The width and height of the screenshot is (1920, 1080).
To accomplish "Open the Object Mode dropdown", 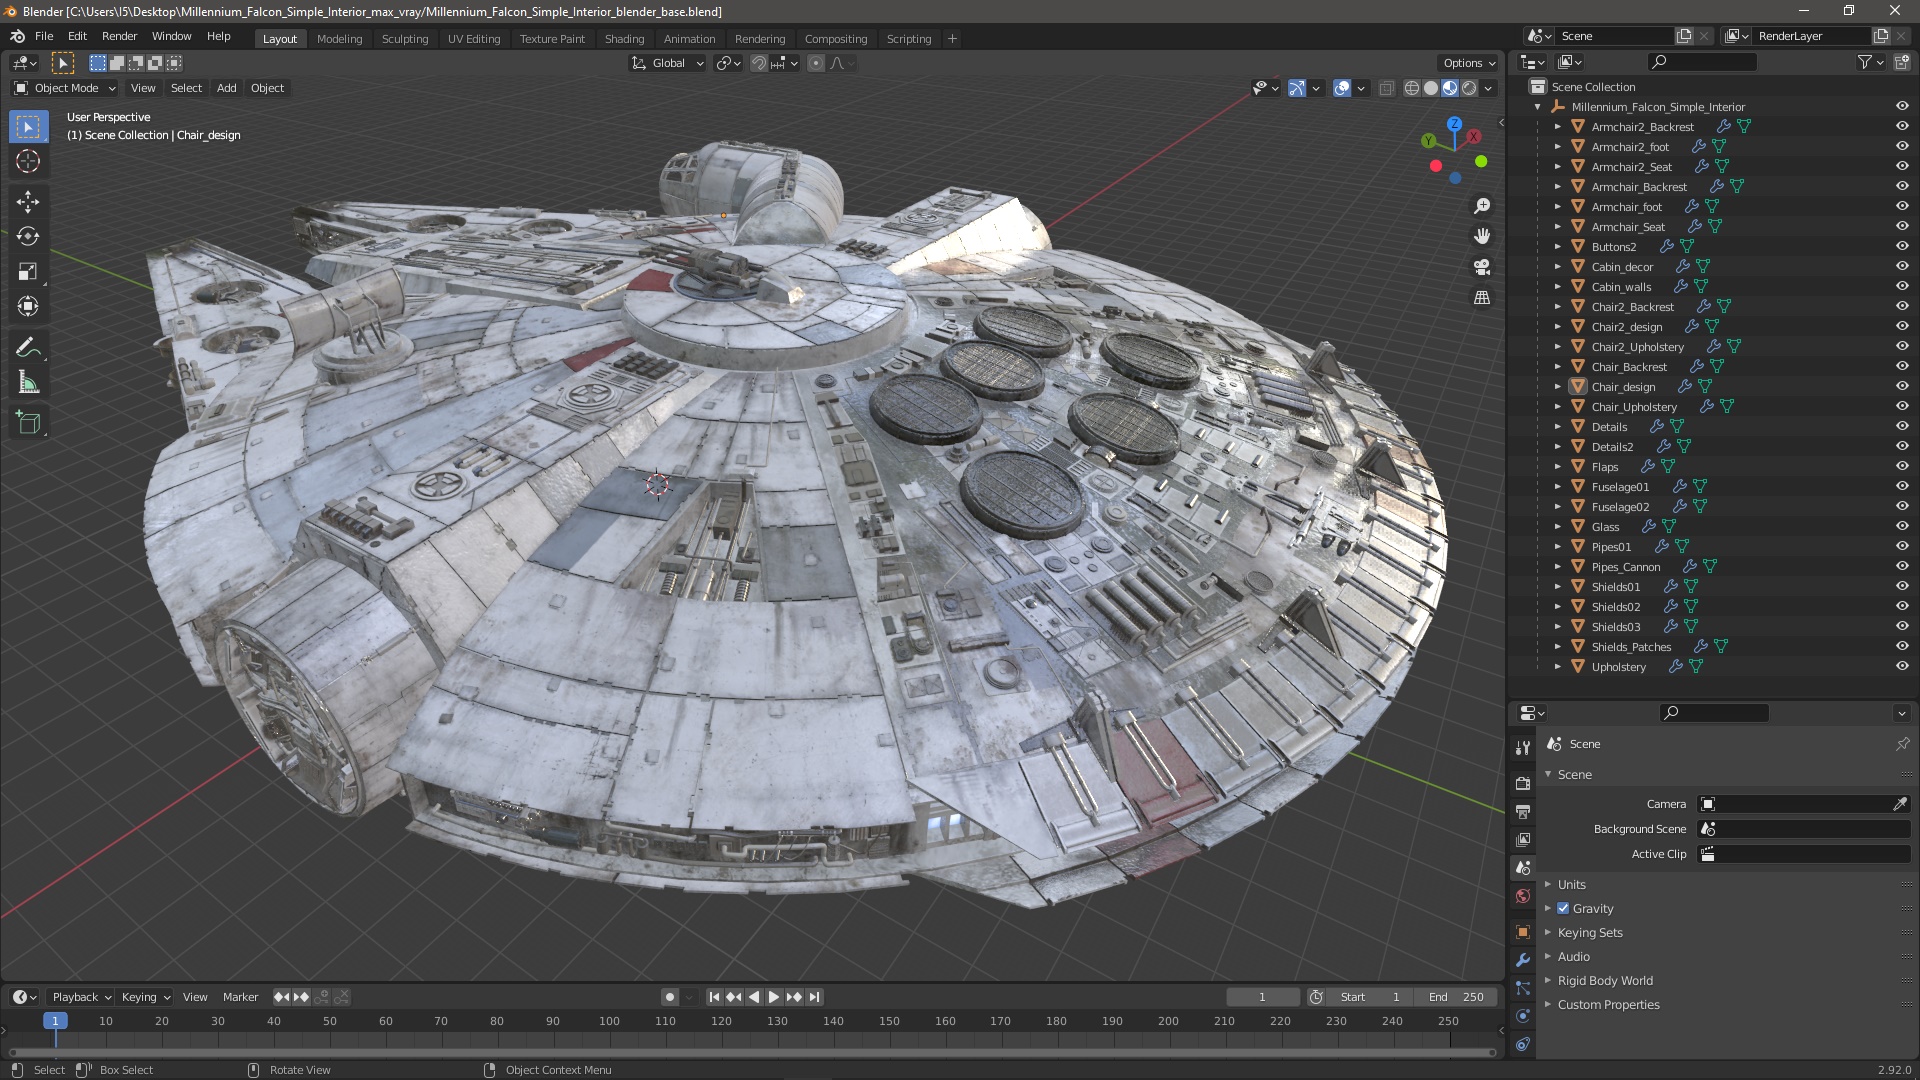I will click(x=65, y=88).
